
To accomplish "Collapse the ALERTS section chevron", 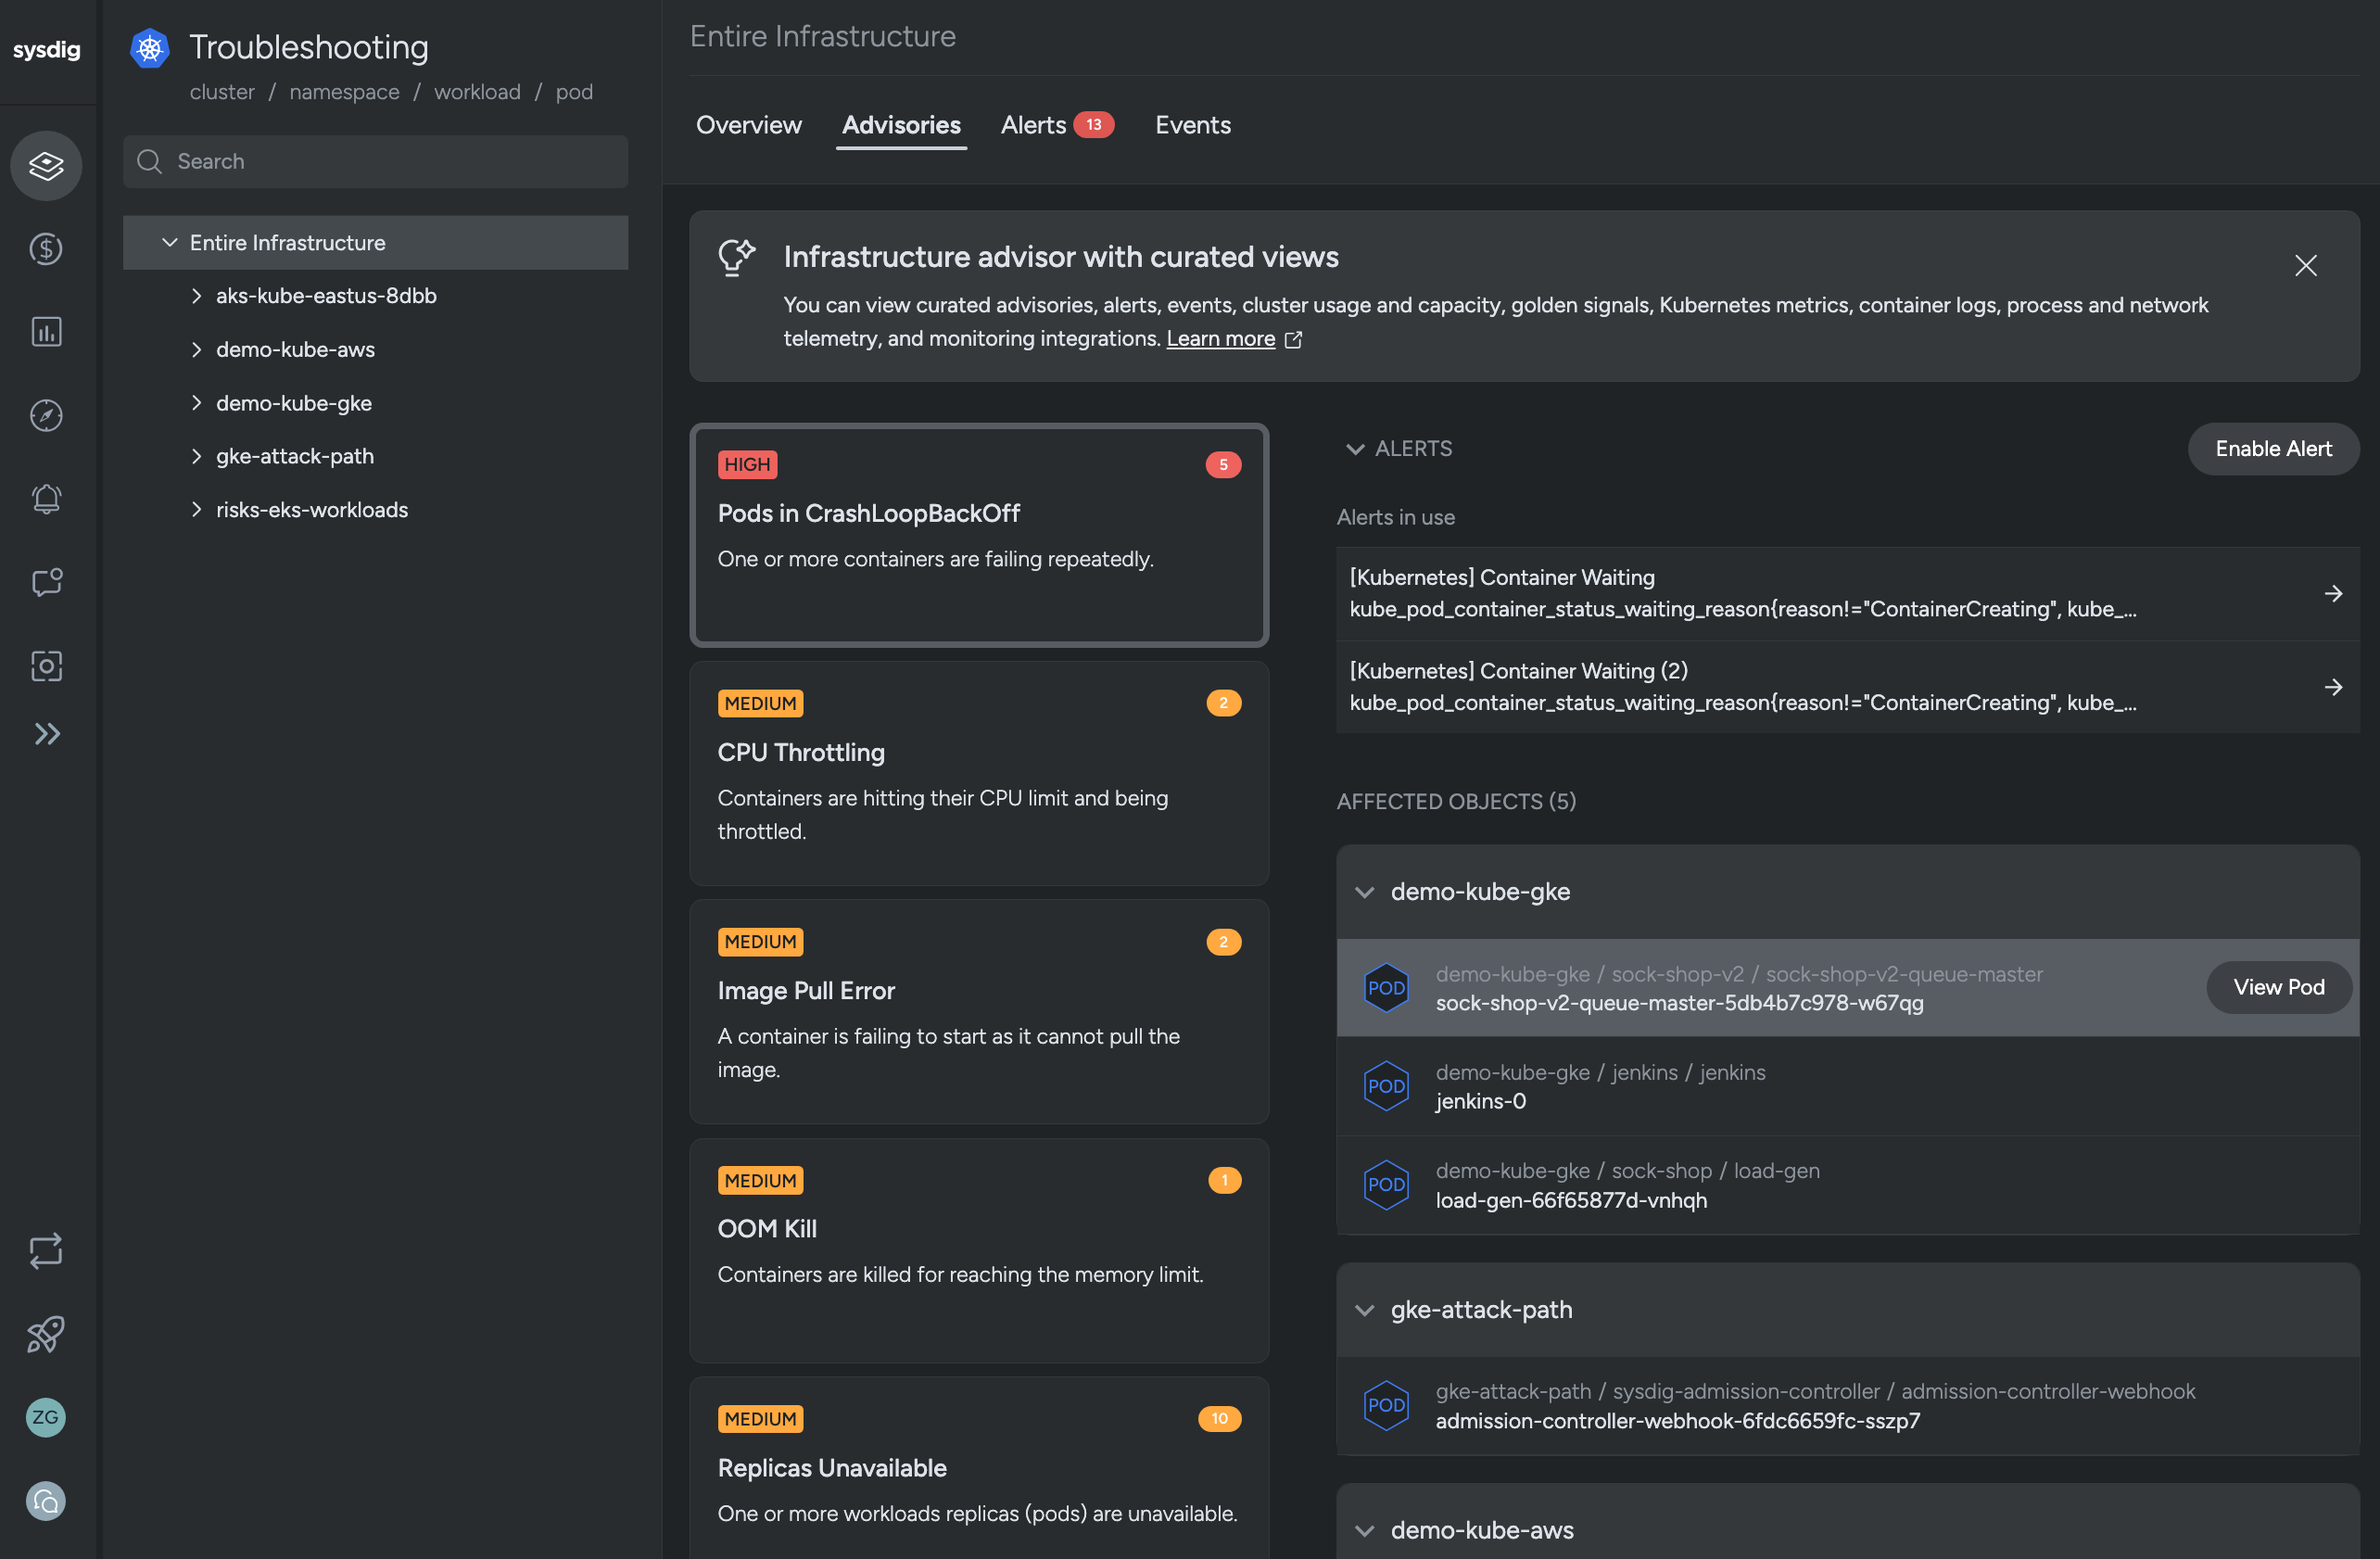I will (x=1355, y=449).
